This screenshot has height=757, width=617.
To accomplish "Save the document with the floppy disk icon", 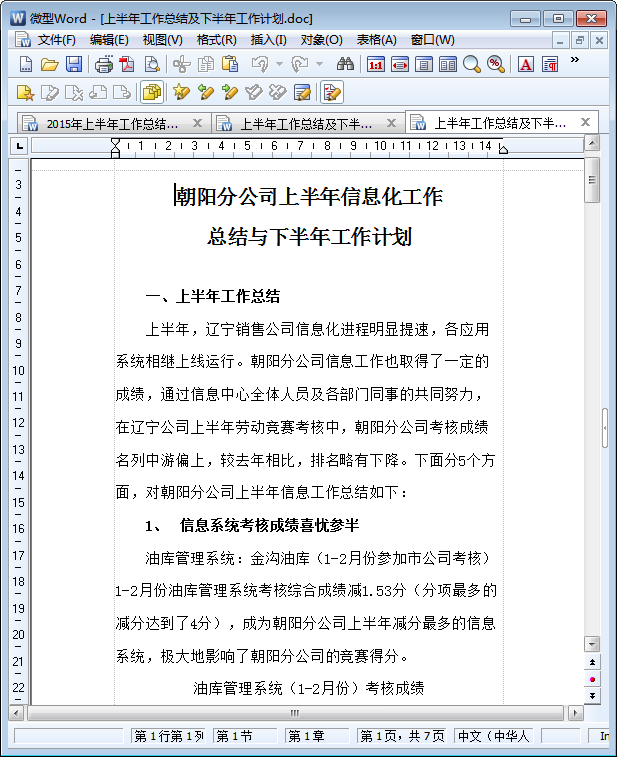I will [x=73, y=64].
